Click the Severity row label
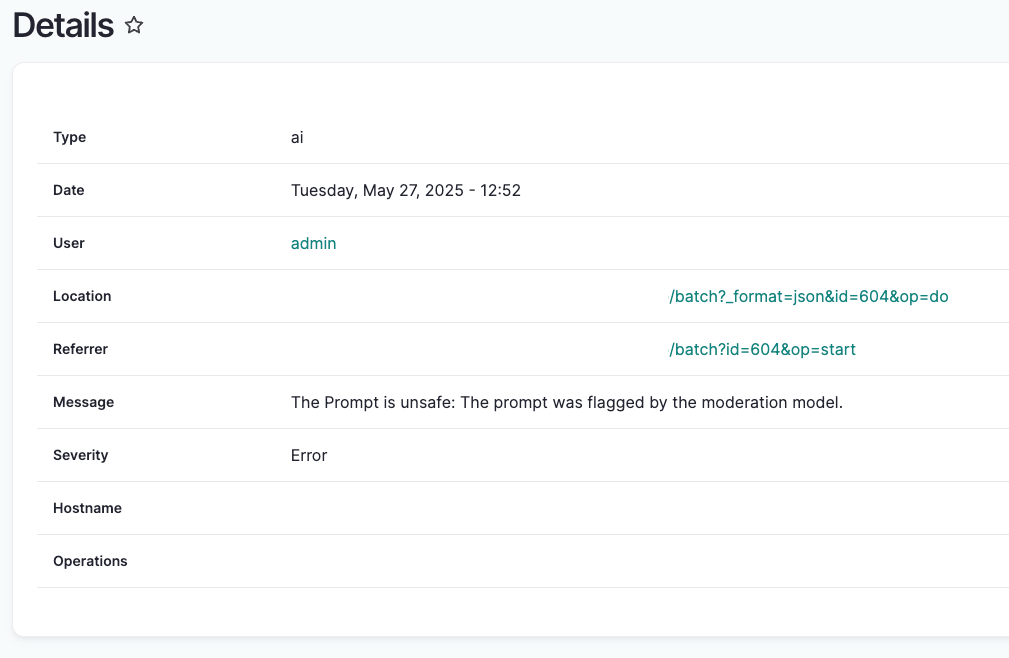 (80, 455)
